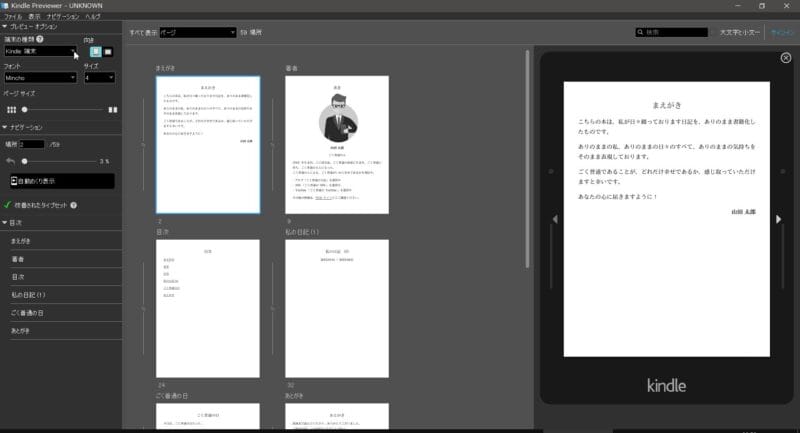The width and height of the screenshot is (800, 433).
Task: Click the Kindle Previewer app icon
Action: (x=5, y=6)
